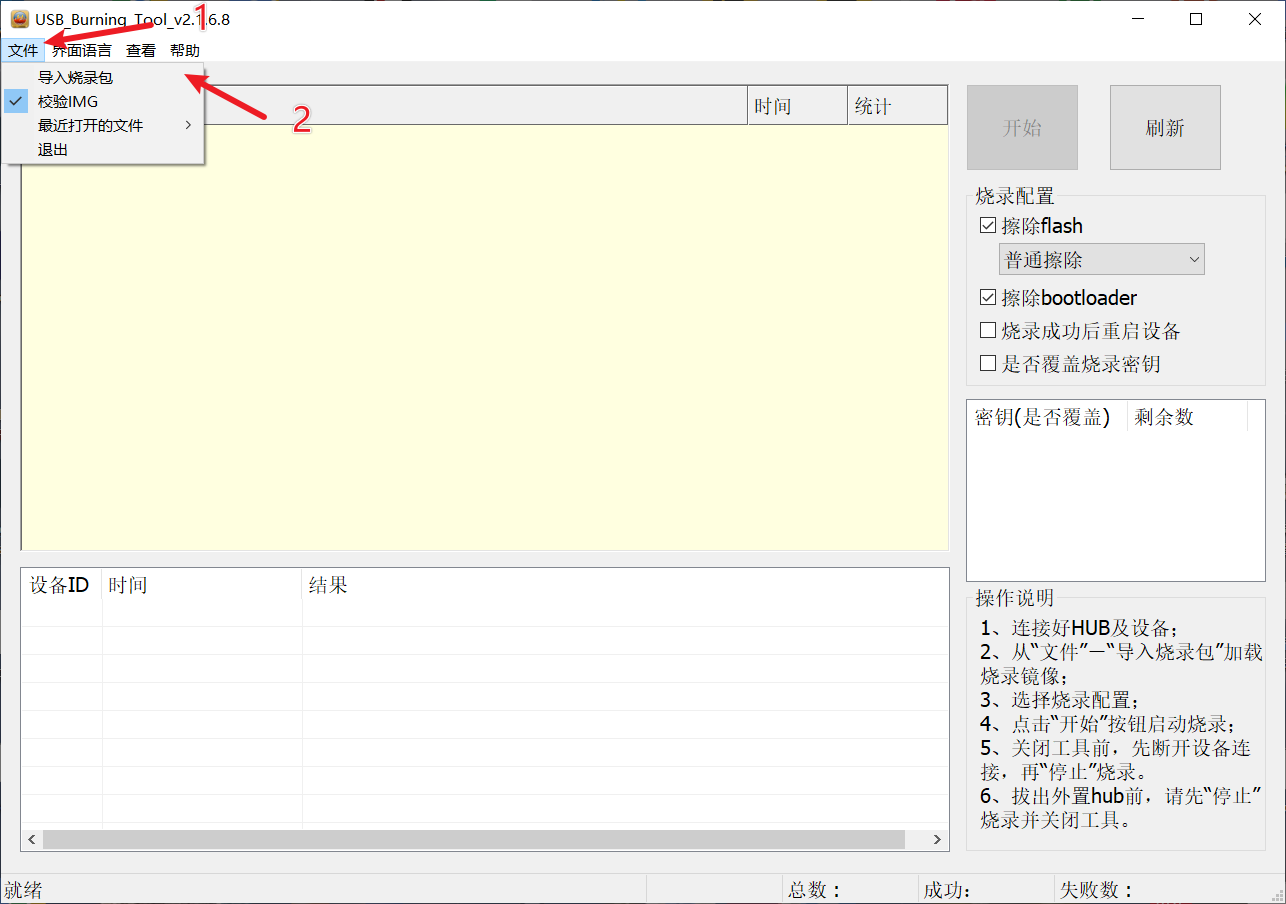This screenshot has width=1286, height=904.
Task: Click the 成功 status bar field
Action: pyautogui.click(x=985, y=890)
